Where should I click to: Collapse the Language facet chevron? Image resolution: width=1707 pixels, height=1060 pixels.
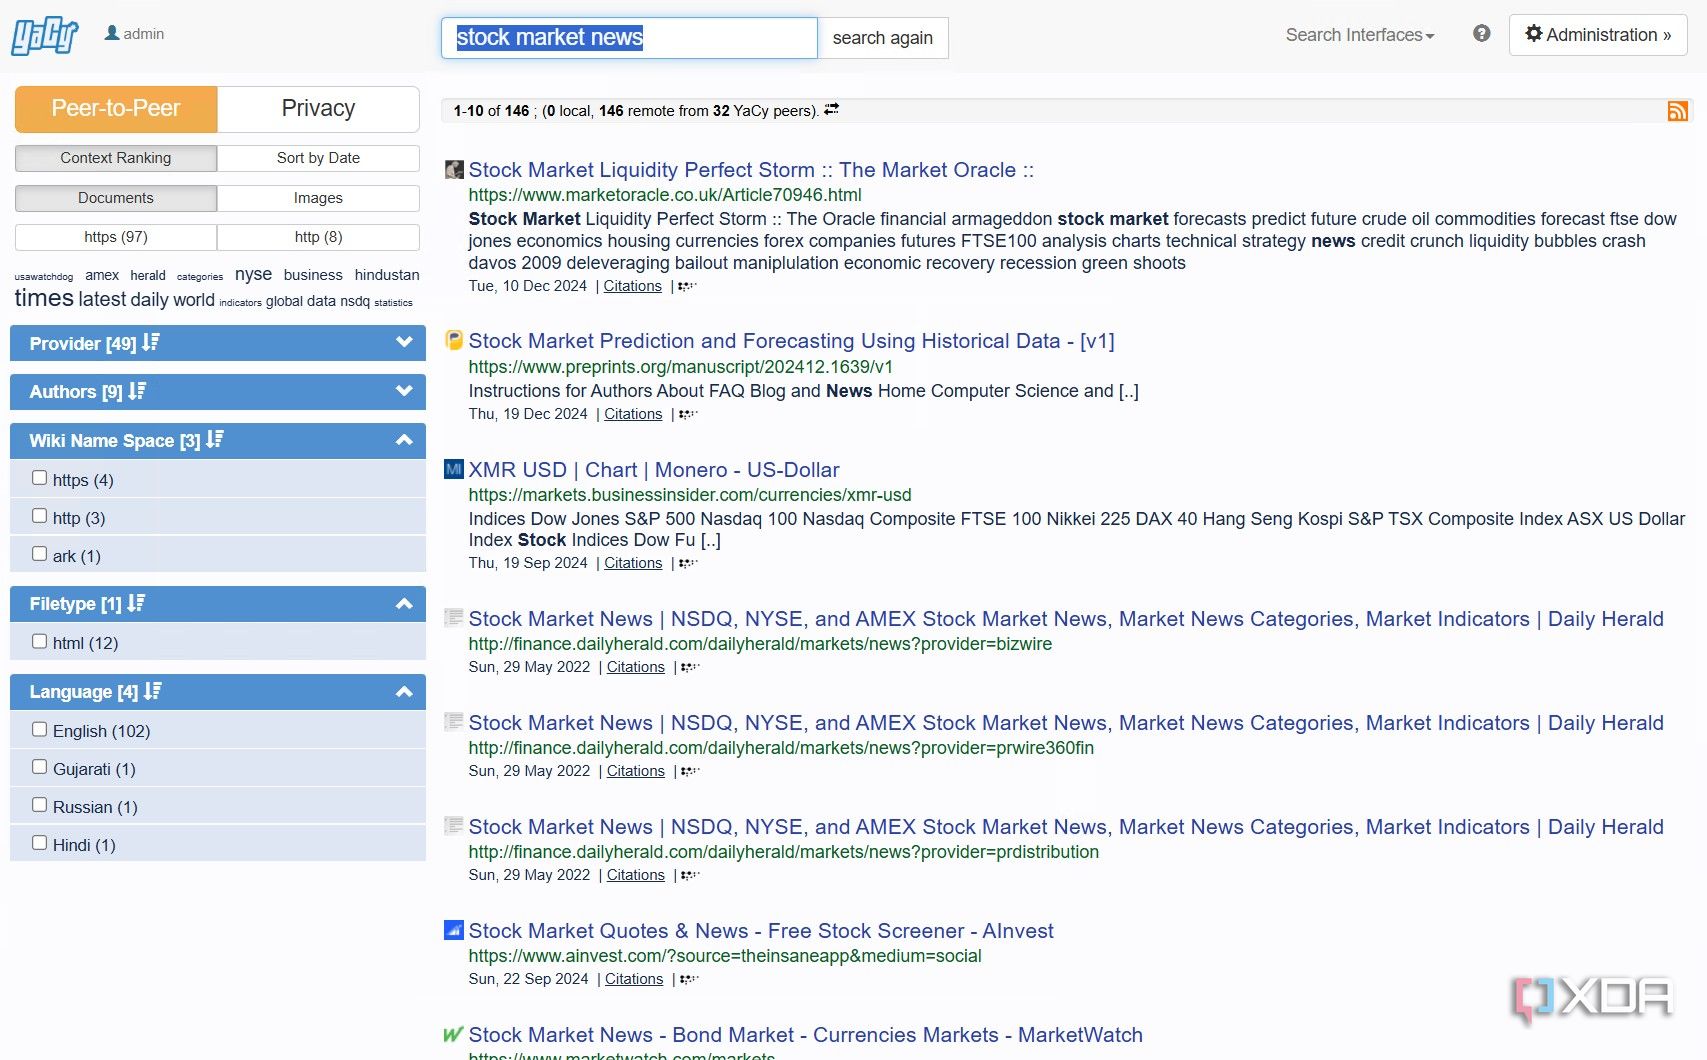(x=404, y=692)
